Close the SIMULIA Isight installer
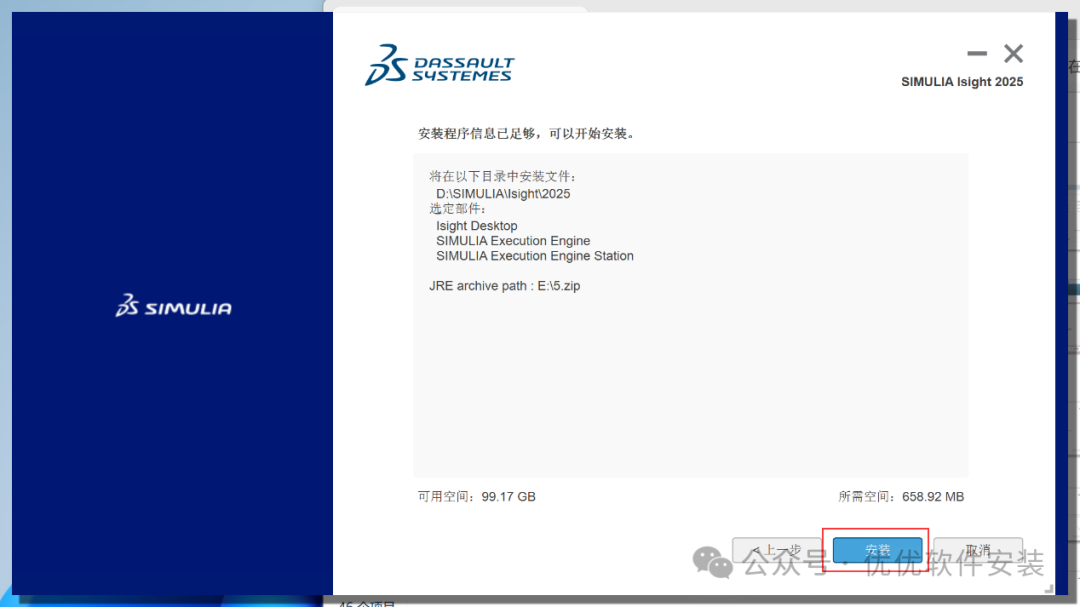 pos(1013,54)
